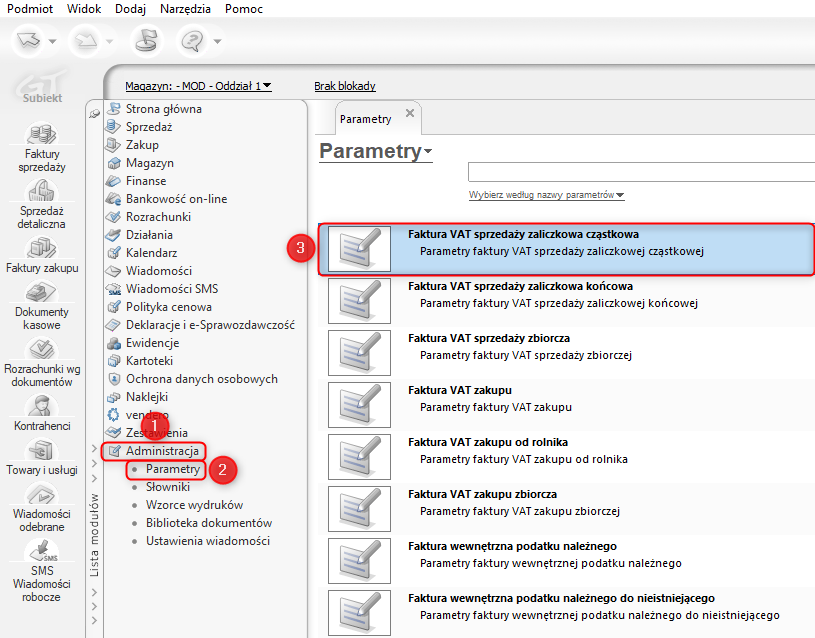815x638 pixels.
Task: Select Polityka cenowa in module tree
Action: click(168, 307)
